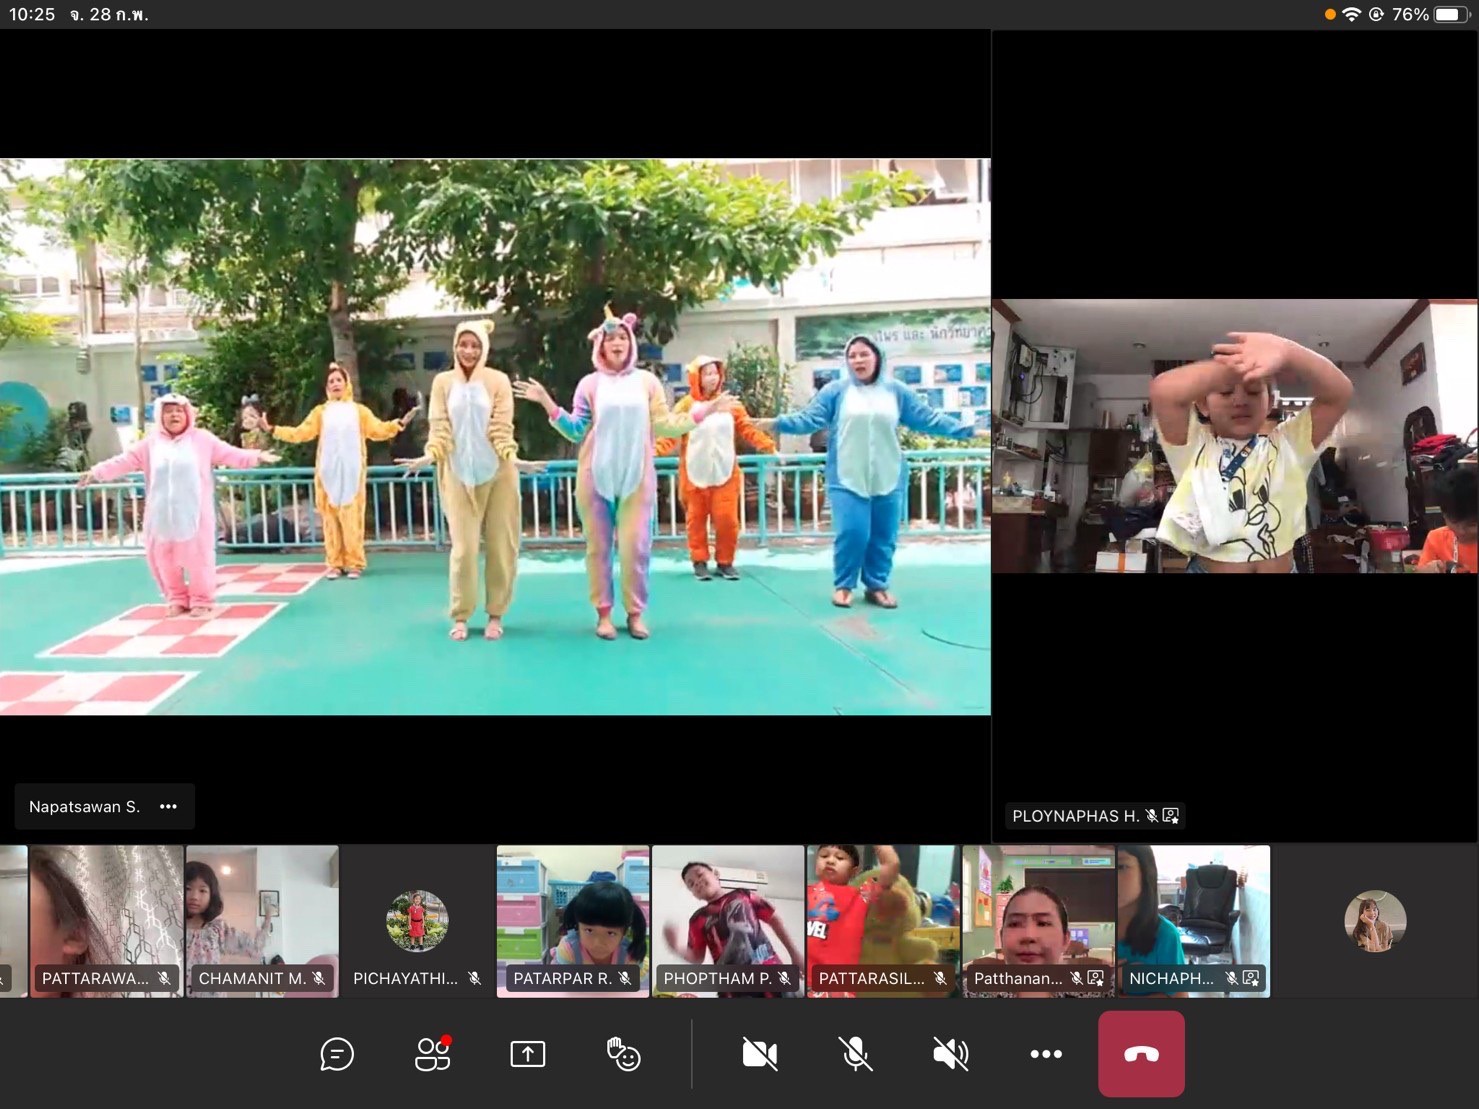The width and height of the screenshot is (1479, 1109).
Task: Tap muted mic icon on Patthanan... tile
Action: 1076,978
